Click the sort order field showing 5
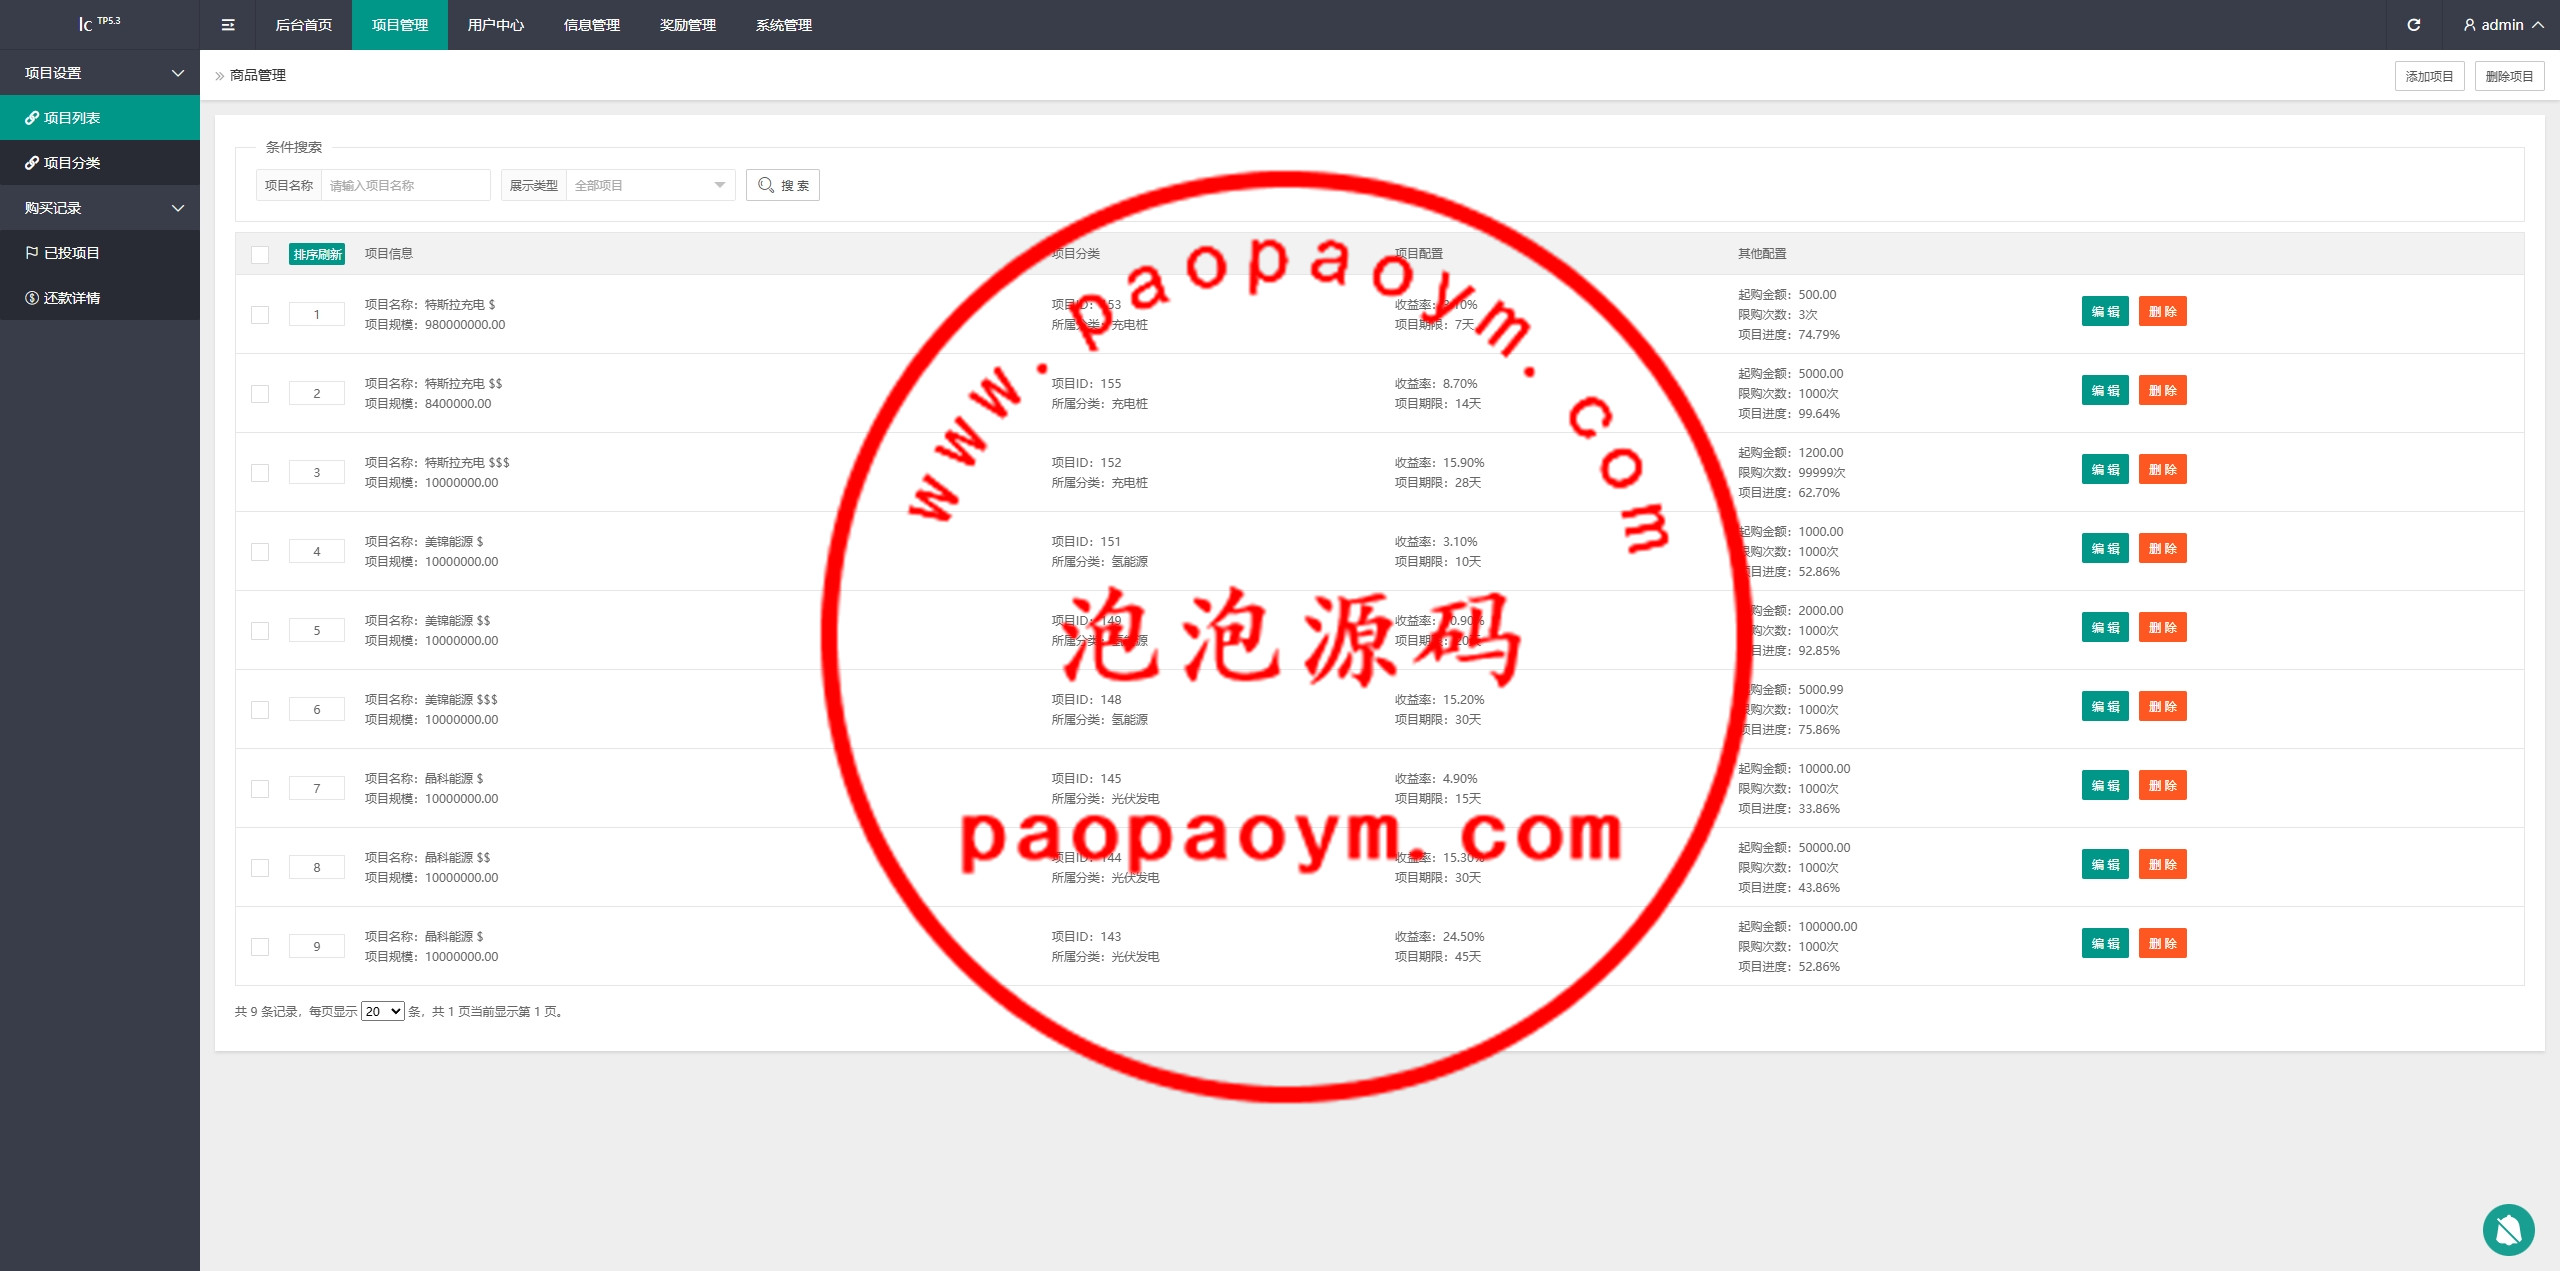Screen dimensions: 2560x1271 (x=317, y=630)
